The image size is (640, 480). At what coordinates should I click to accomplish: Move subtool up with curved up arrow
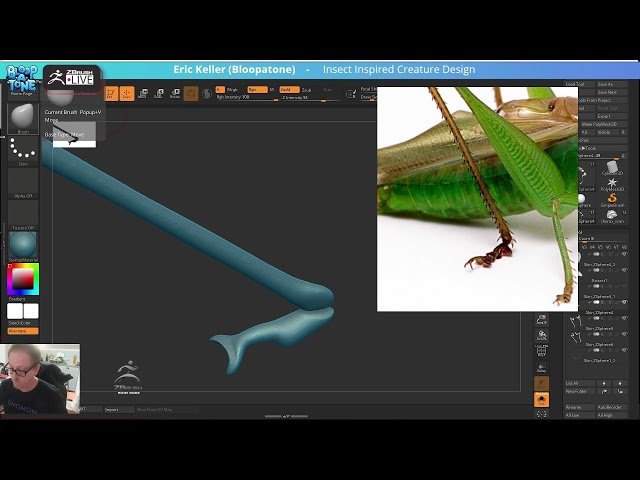(604, 391)
